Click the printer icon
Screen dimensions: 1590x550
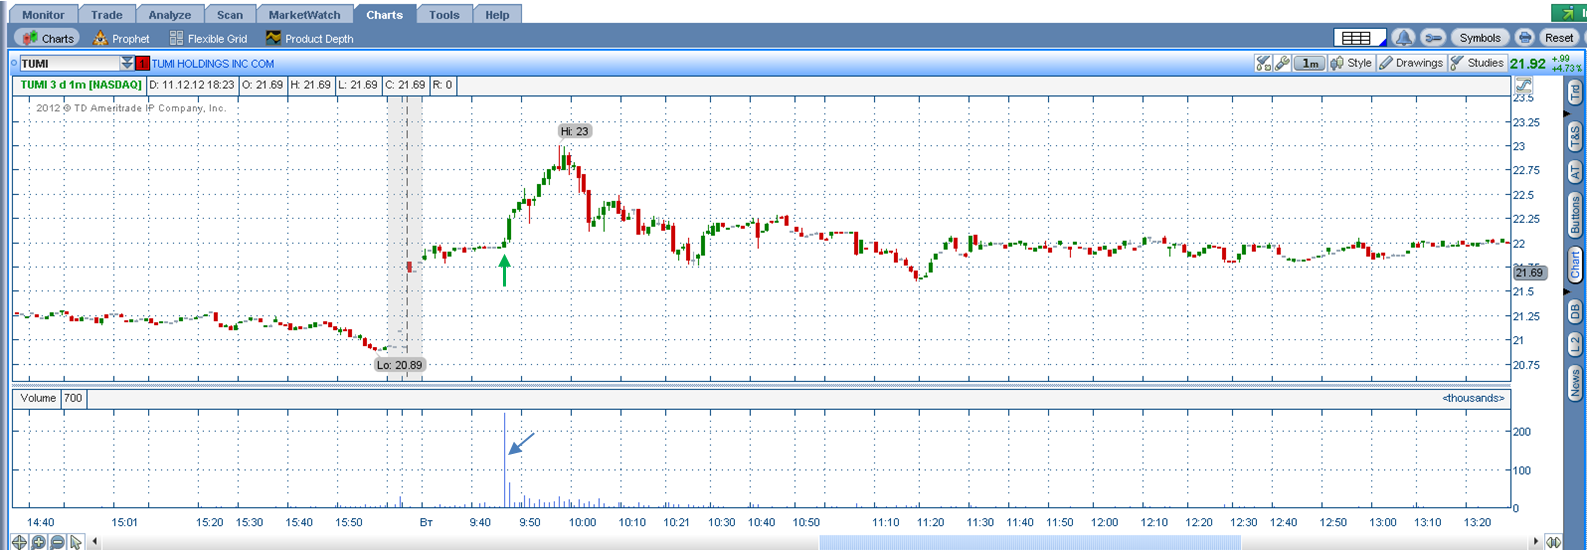1525,38
